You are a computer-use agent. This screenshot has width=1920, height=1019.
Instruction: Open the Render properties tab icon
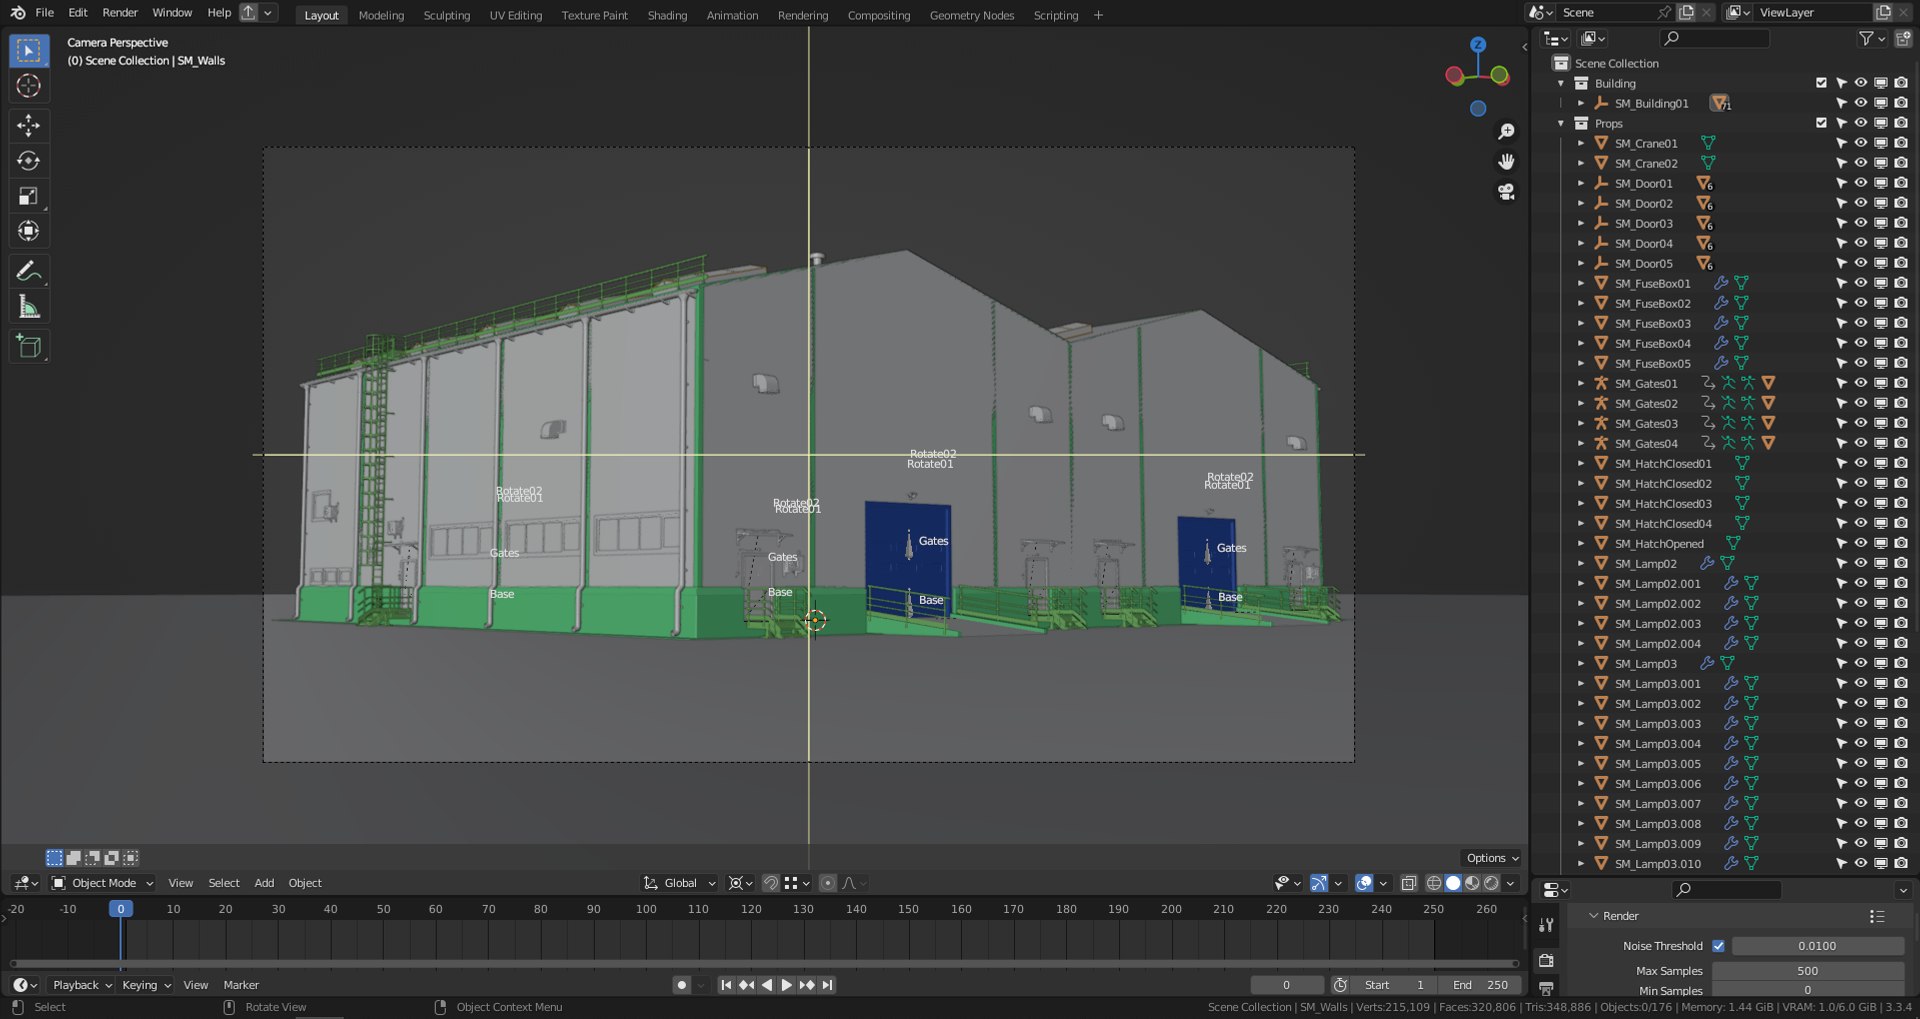(1546, 961)
